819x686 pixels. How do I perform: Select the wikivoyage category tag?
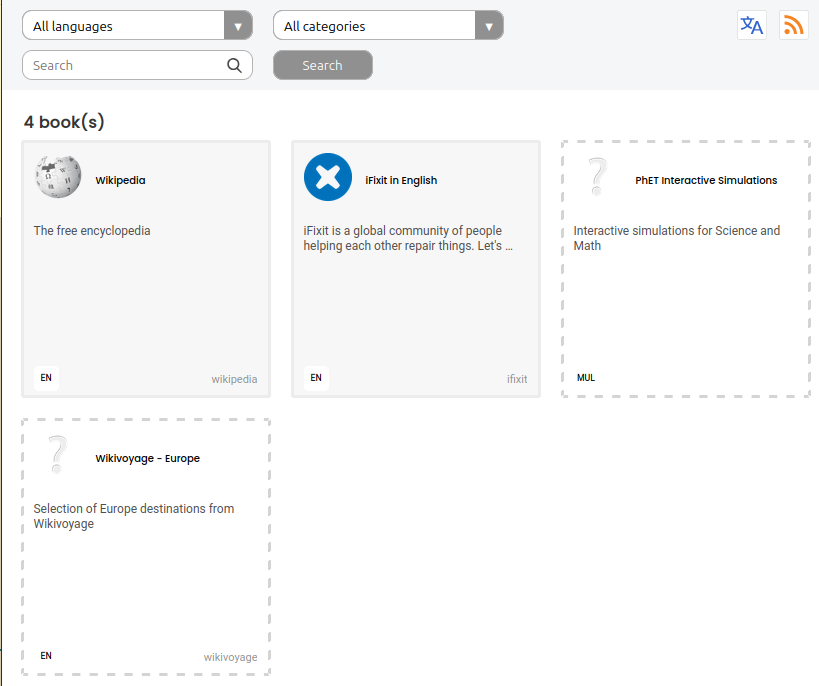tap(230, 657)
